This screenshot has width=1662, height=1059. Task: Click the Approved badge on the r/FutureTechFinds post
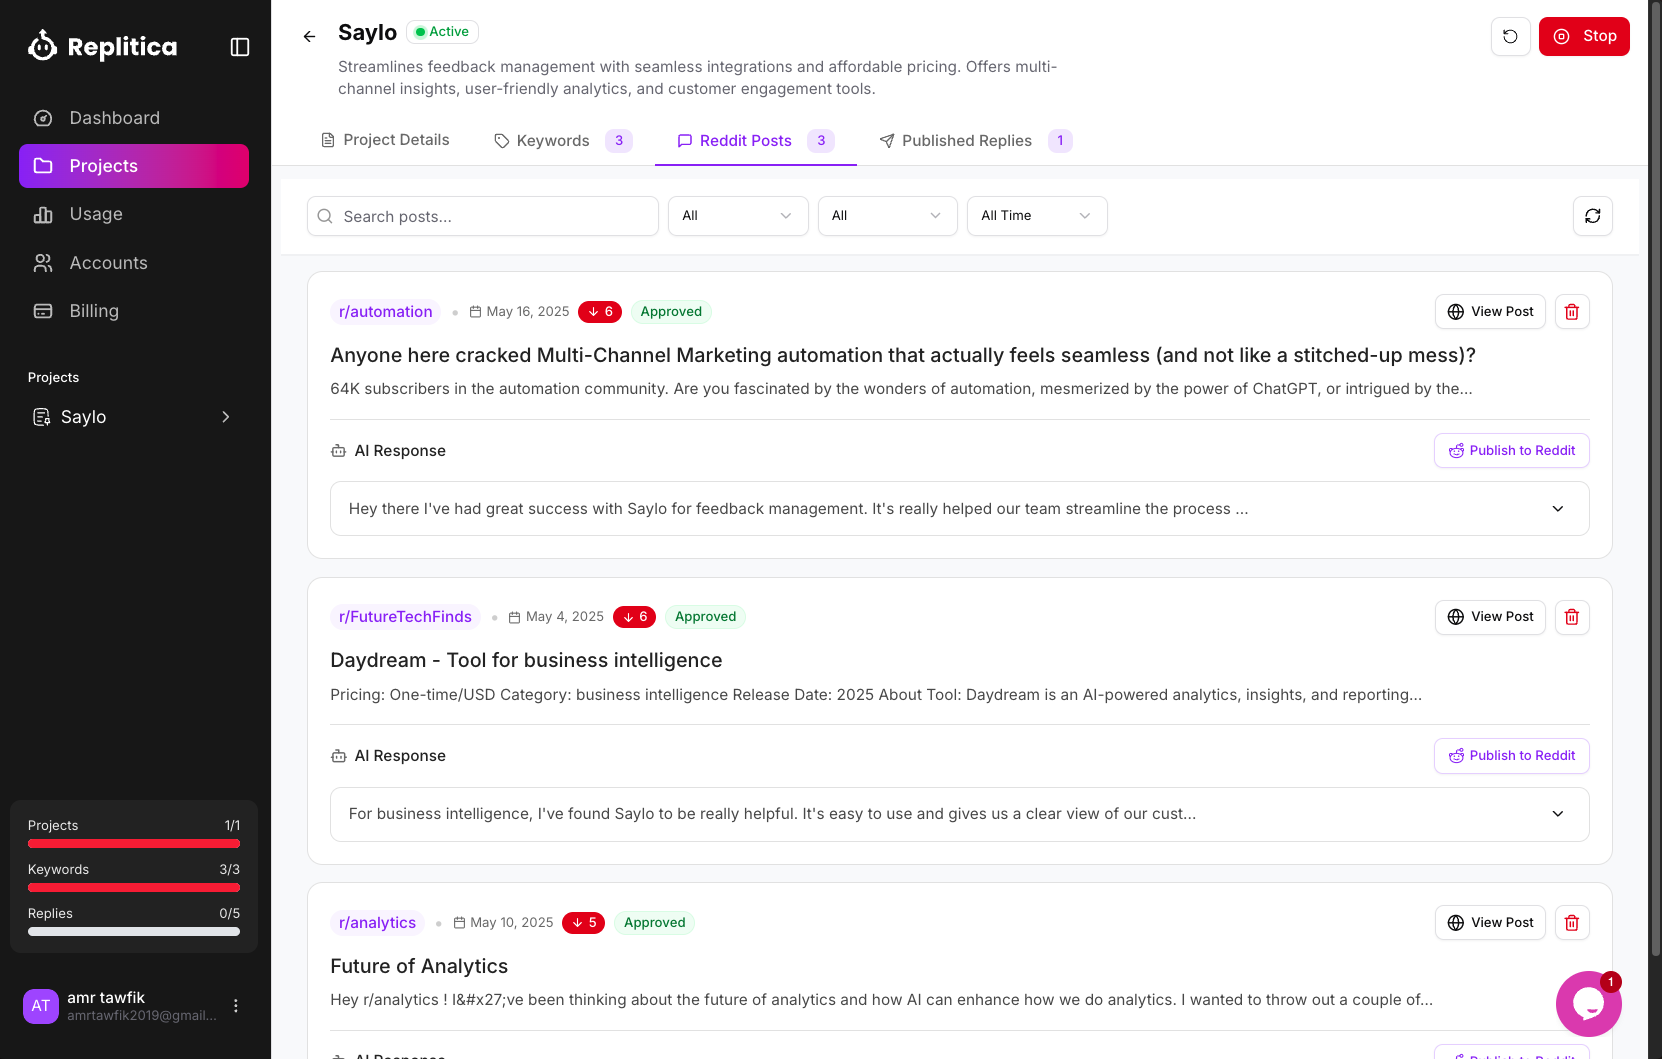(x=705, y=617)
